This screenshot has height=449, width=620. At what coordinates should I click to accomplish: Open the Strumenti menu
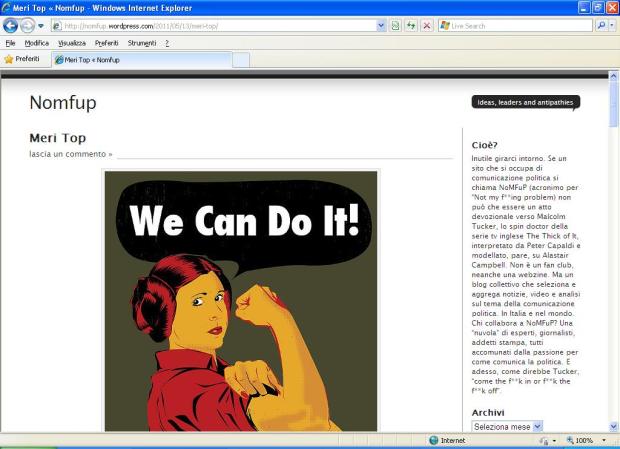[142, 43]
